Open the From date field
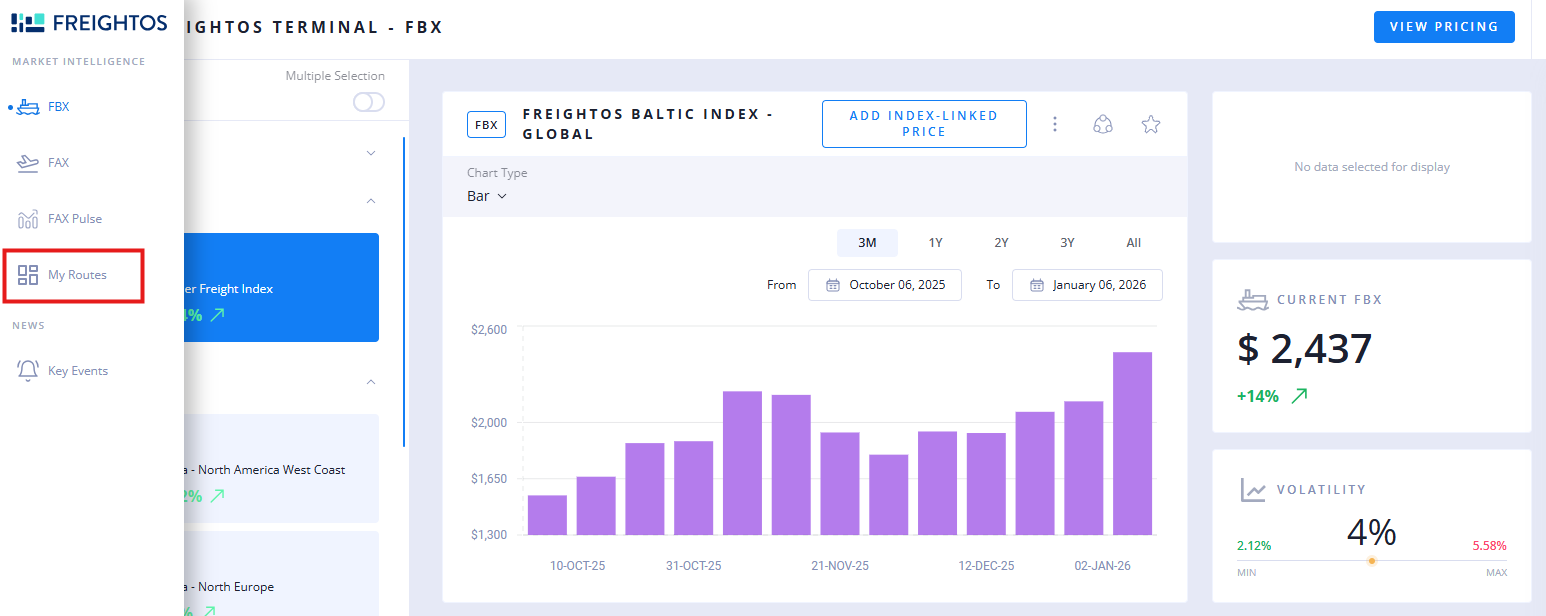The image size is (1546, 616). tap(884, 285)
